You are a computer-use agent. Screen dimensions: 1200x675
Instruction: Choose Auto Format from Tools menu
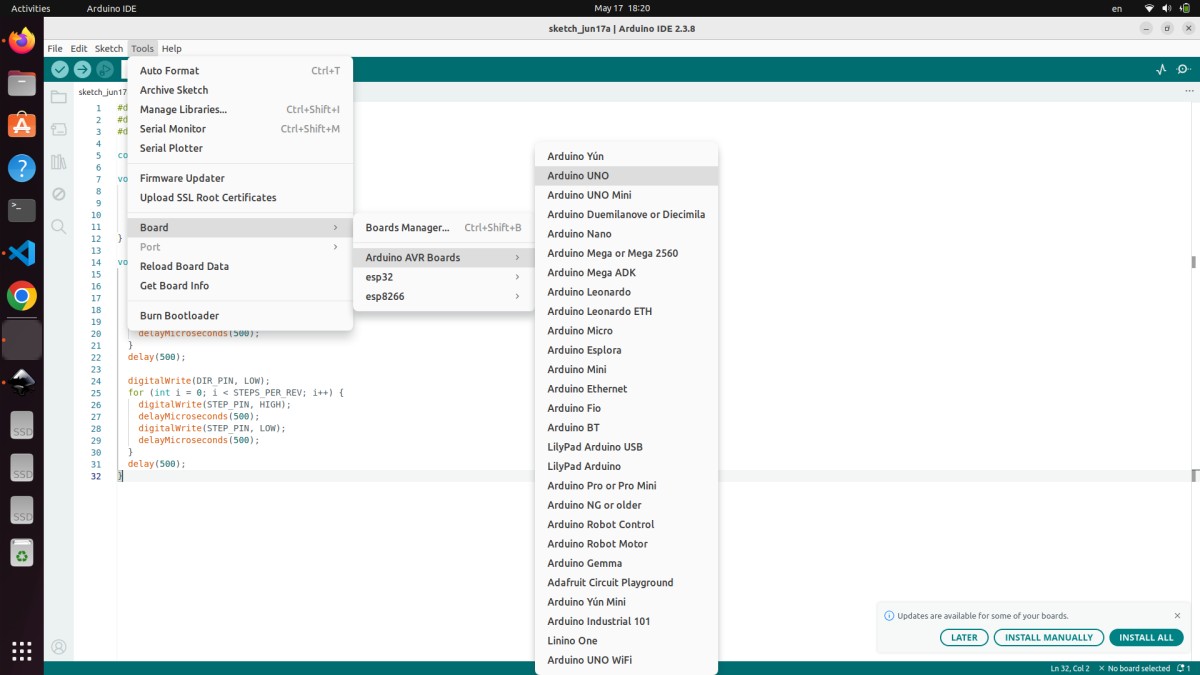pos(240,71)
